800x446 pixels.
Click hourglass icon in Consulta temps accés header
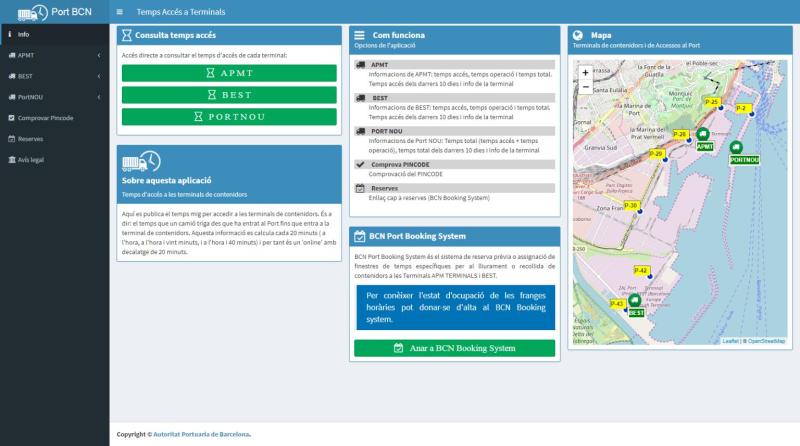(127, 35)
